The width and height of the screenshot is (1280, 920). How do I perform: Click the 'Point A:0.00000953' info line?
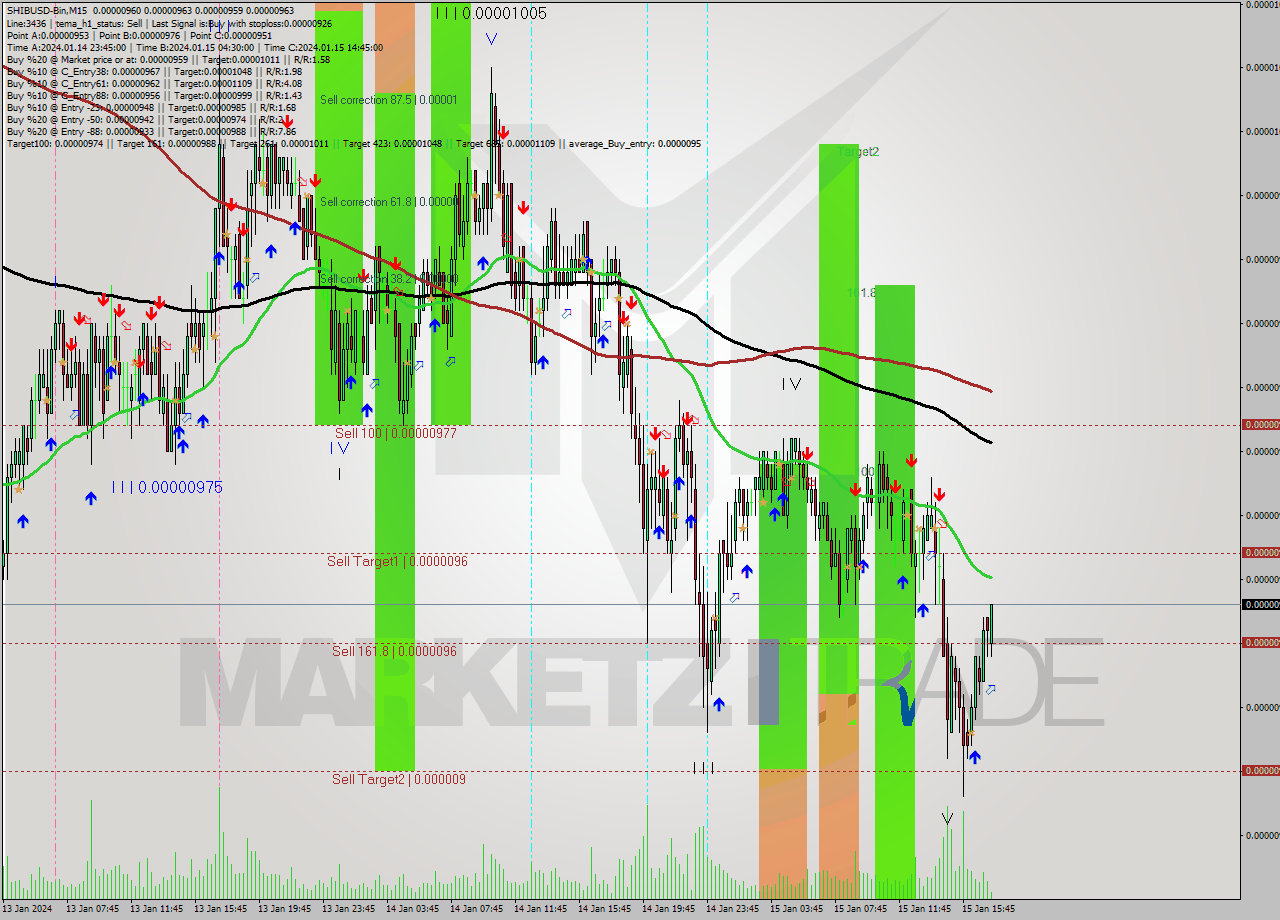(x=139, y=35)
